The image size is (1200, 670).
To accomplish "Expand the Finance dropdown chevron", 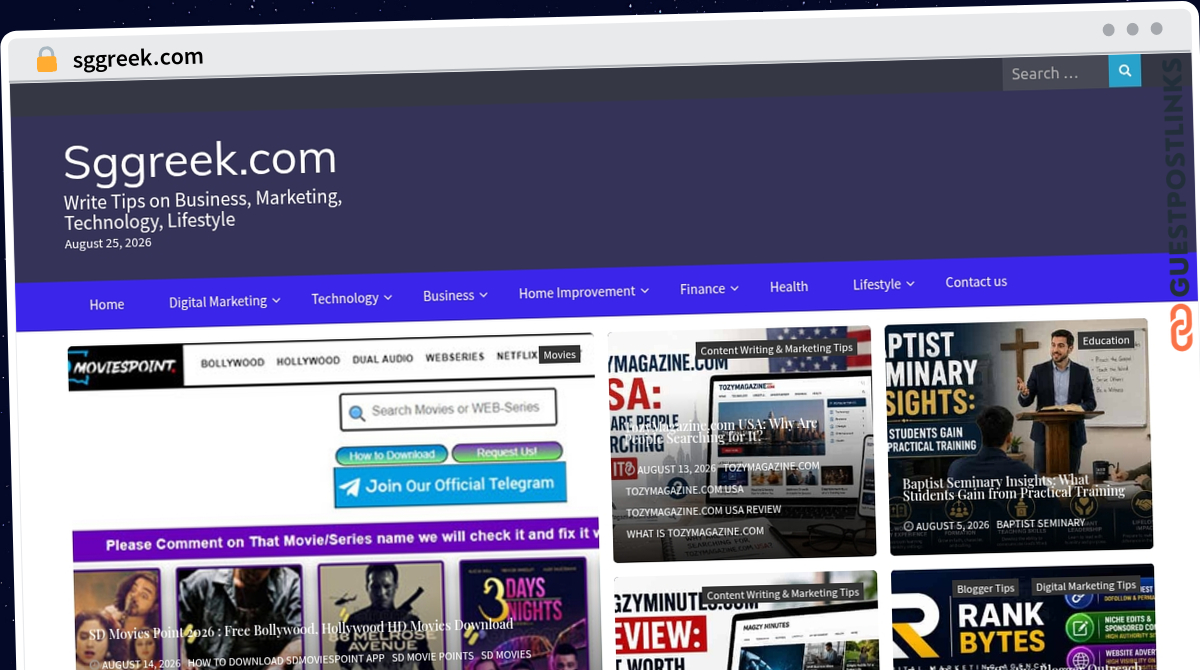I will point(734,288).
